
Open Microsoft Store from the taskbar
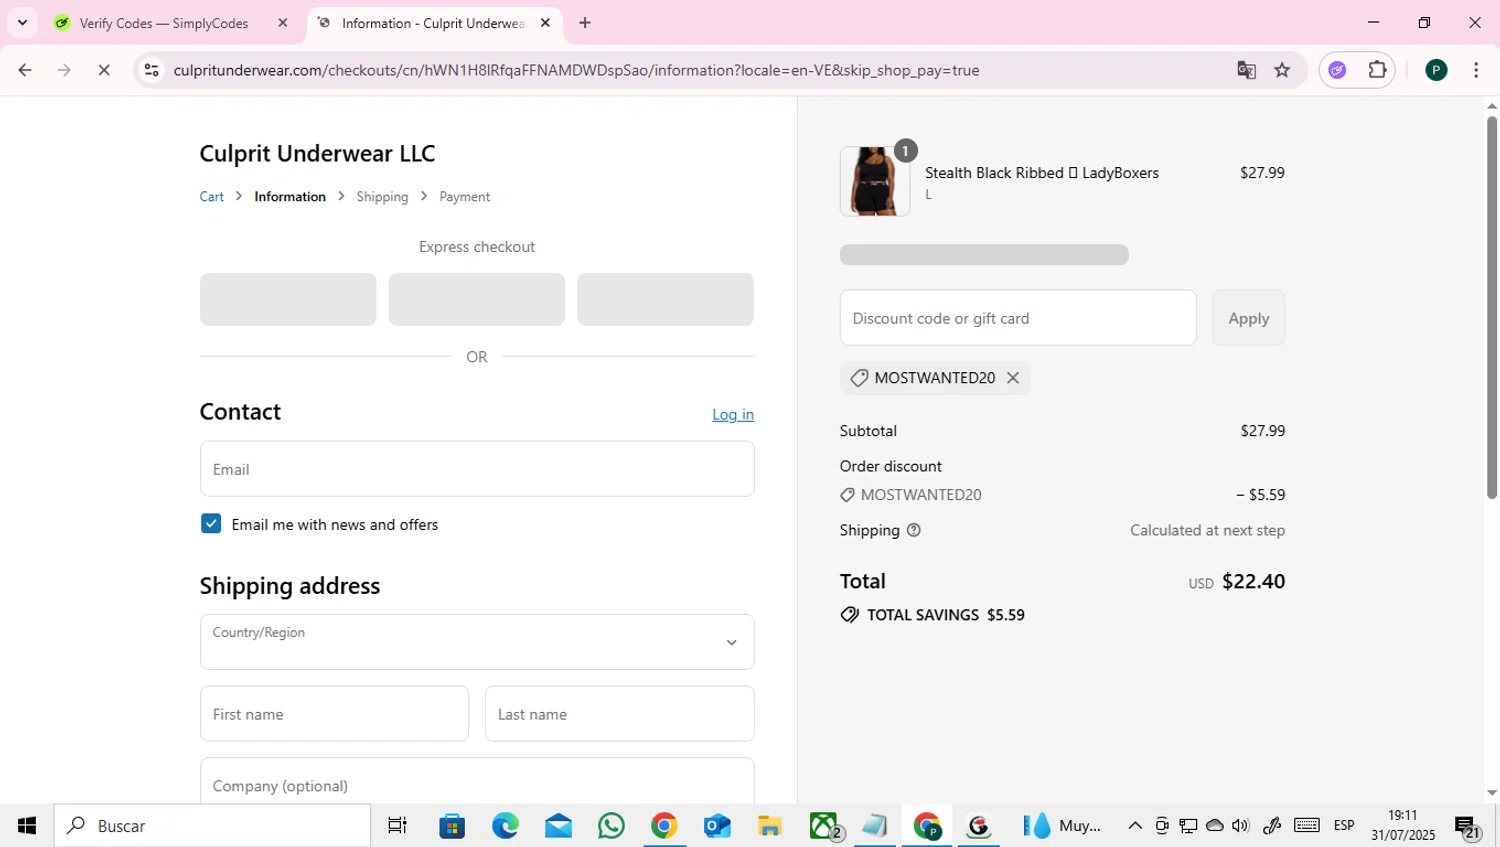coord(452,826)
